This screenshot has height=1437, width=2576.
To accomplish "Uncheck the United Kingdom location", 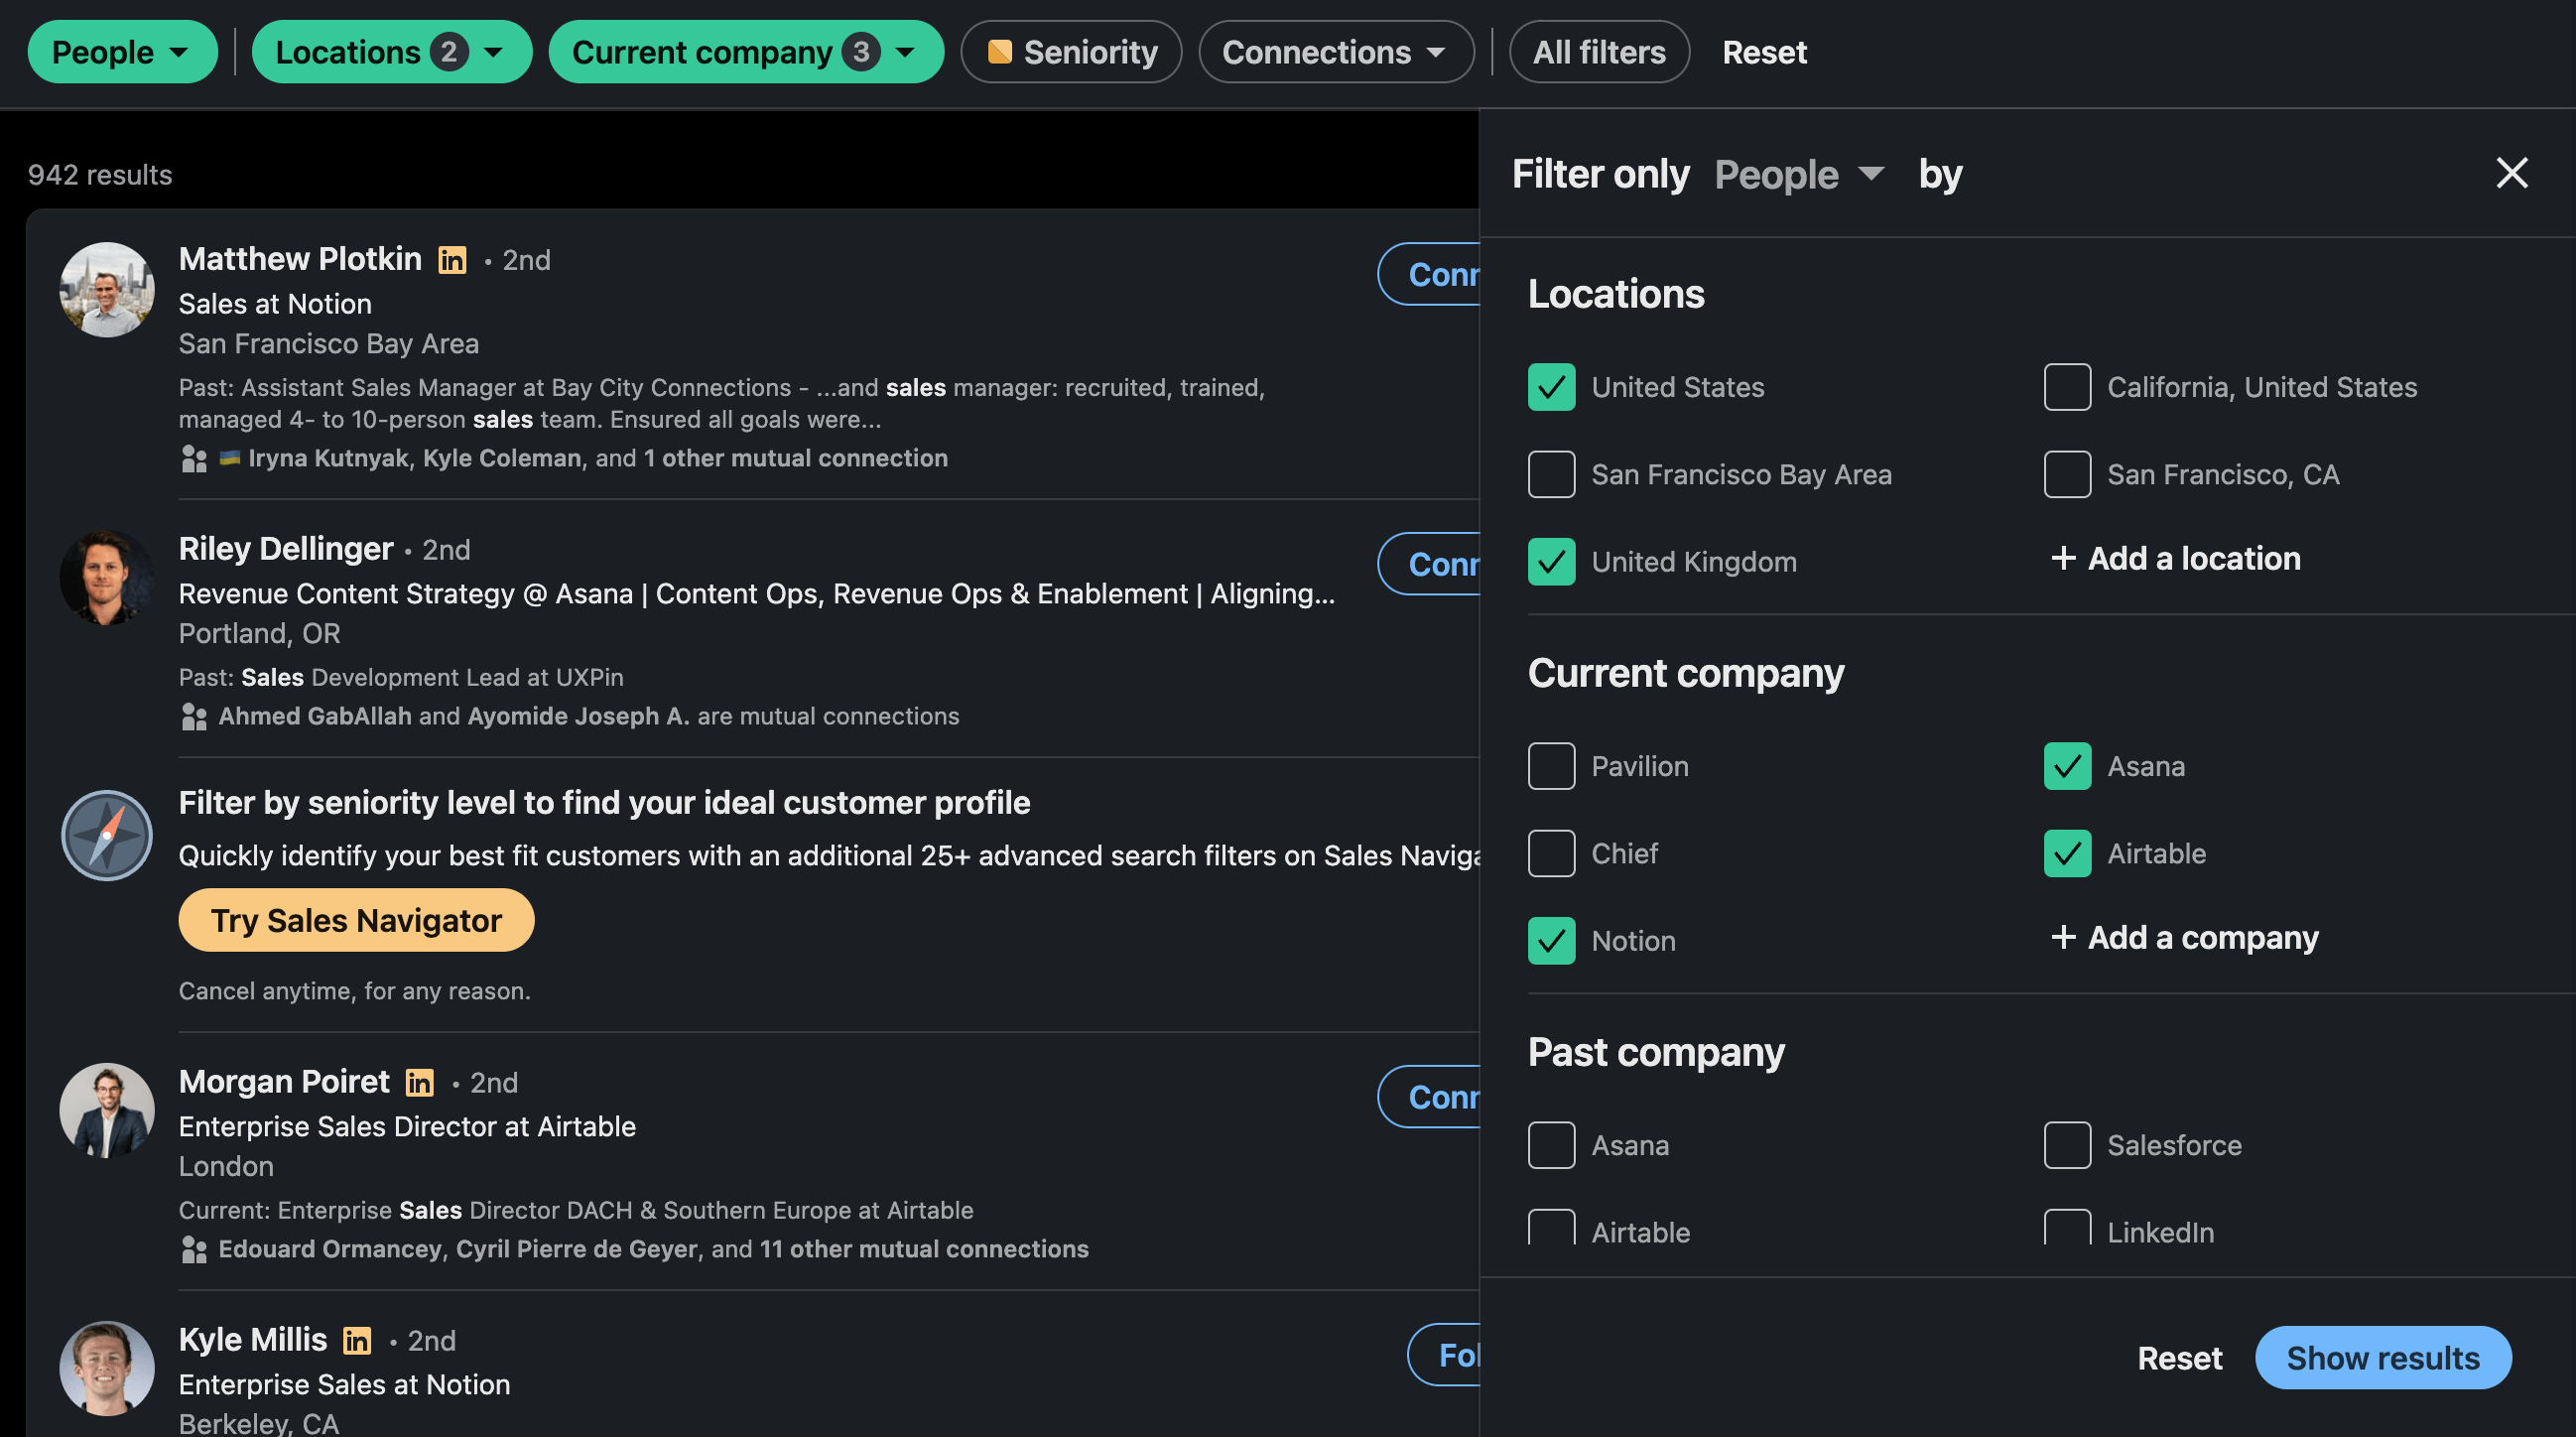I will click(1551, 562).
